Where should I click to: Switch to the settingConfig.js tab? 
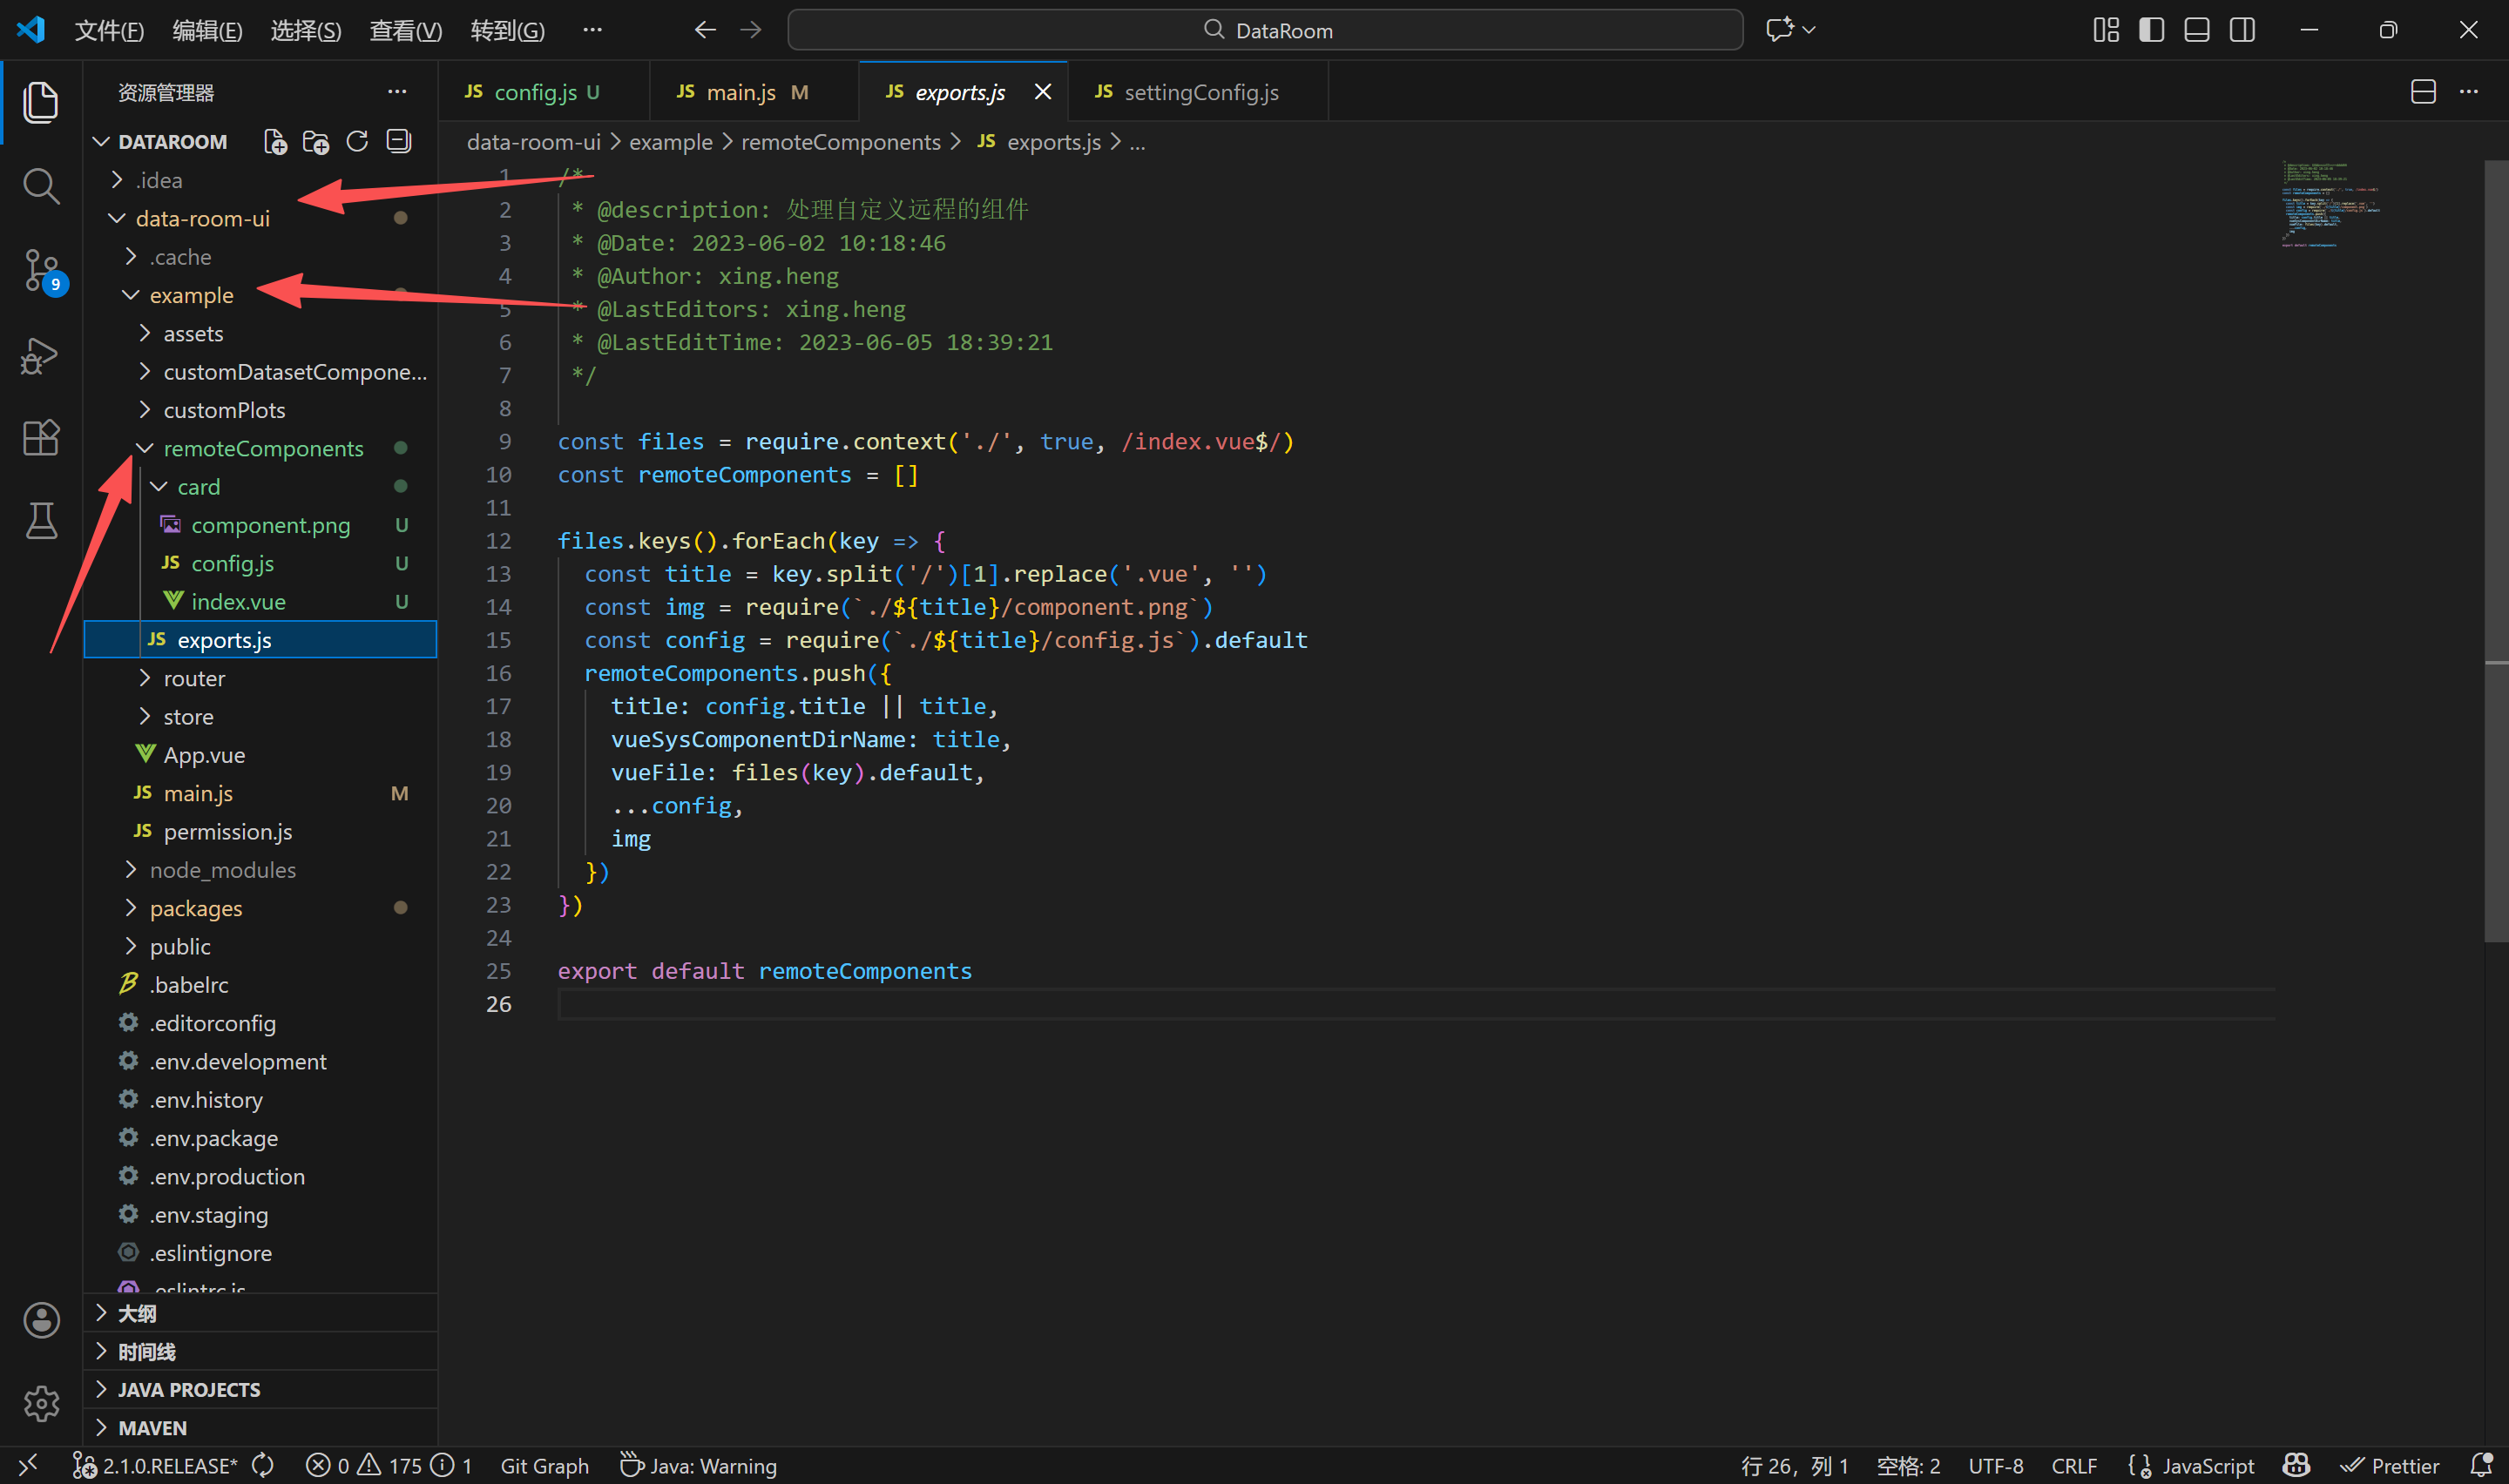point(1200,92)
